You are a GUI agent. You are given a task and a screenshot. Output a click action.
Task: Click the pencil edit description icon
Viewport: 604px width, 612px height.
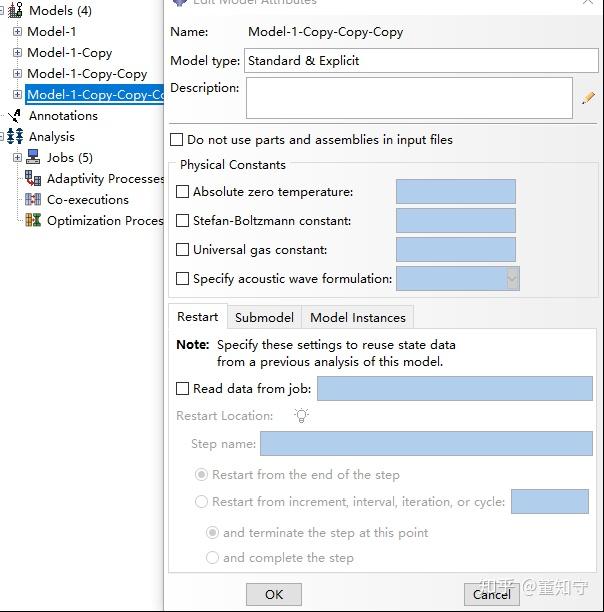coord(588,98)
